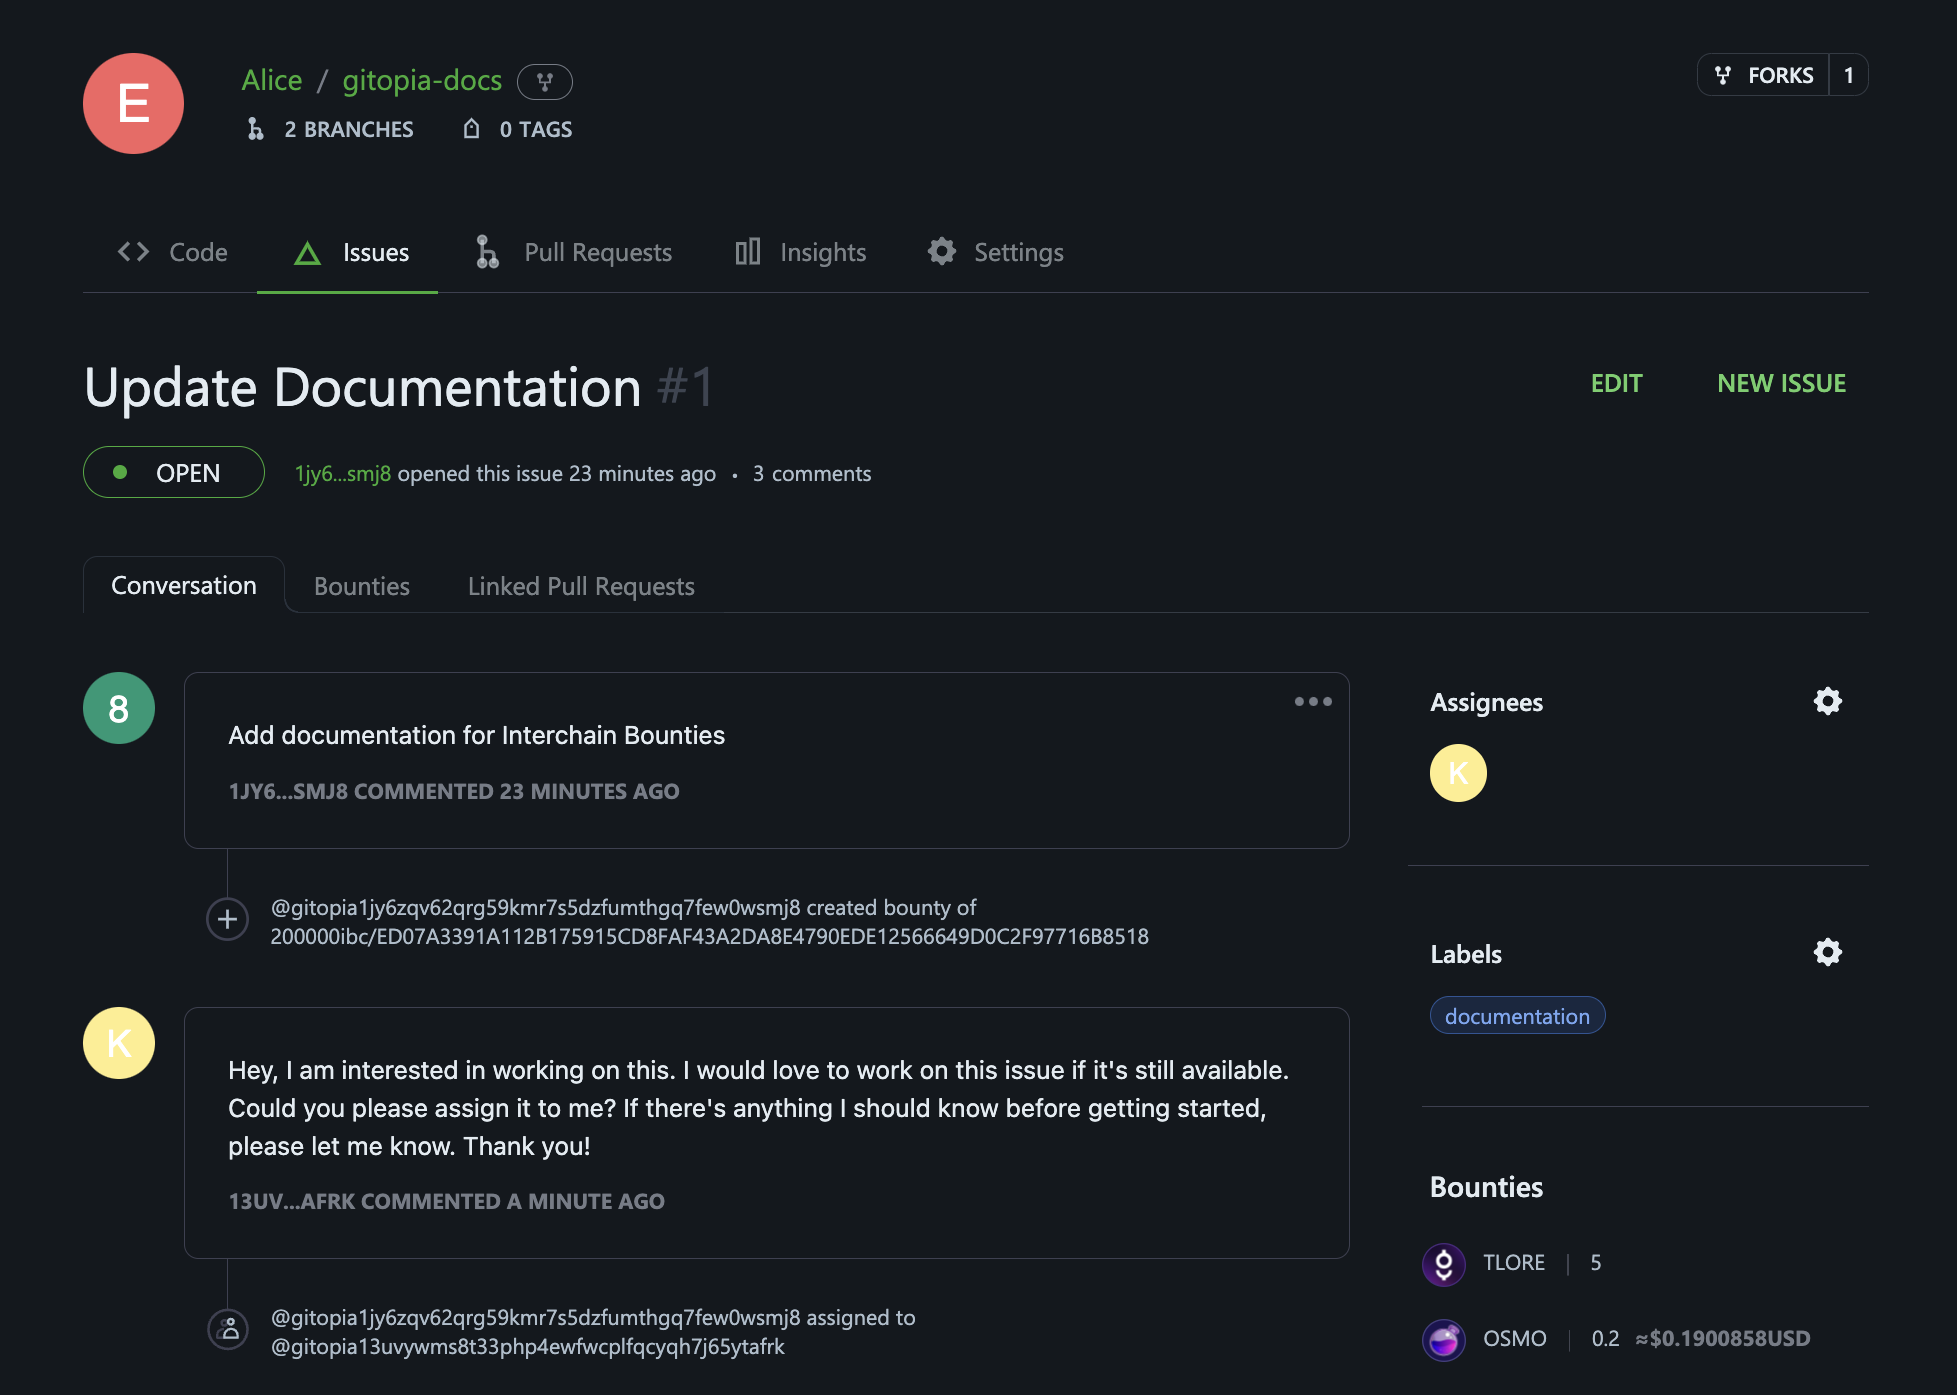Switch to the Conversation tab
The width and height of the screenshot is (1957, 1395).
click(184, 585)
